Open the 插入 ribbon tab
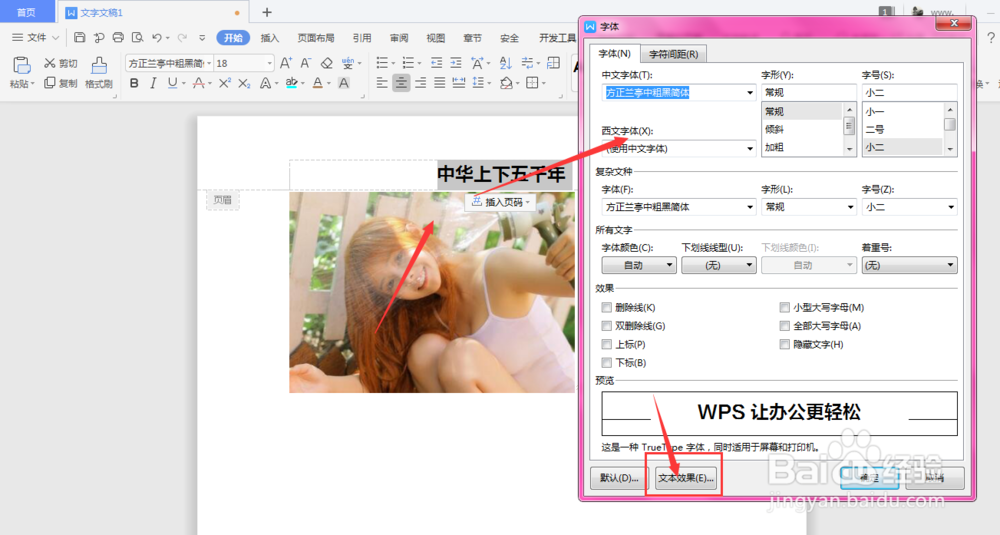This screenshot has width=1000, height=535. [x=270, y=38]
